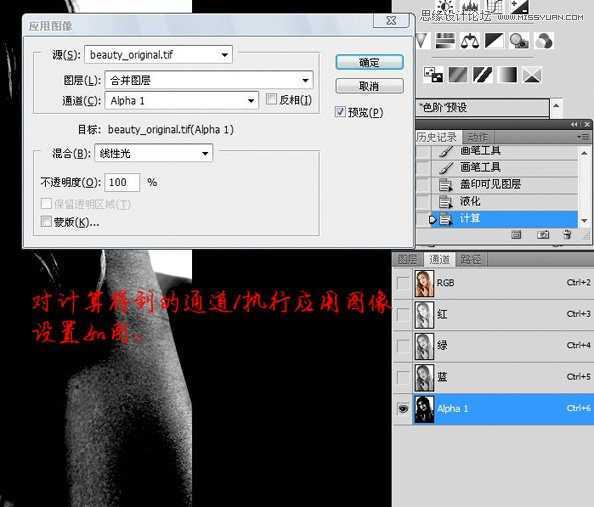This screenshot has height=507, width=594.
Task: Select the 盖印可见图层 history state
Action: (504, 185)
